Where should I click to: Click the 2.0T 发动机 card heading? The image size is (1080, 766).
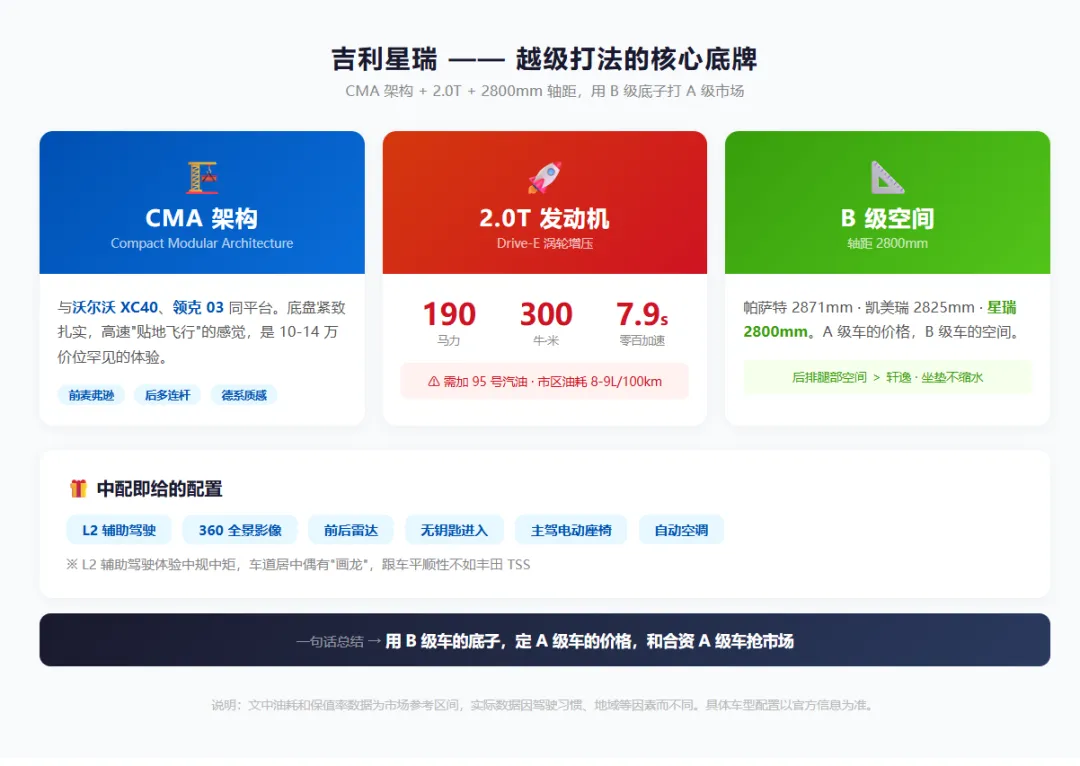tap(544, 218)
